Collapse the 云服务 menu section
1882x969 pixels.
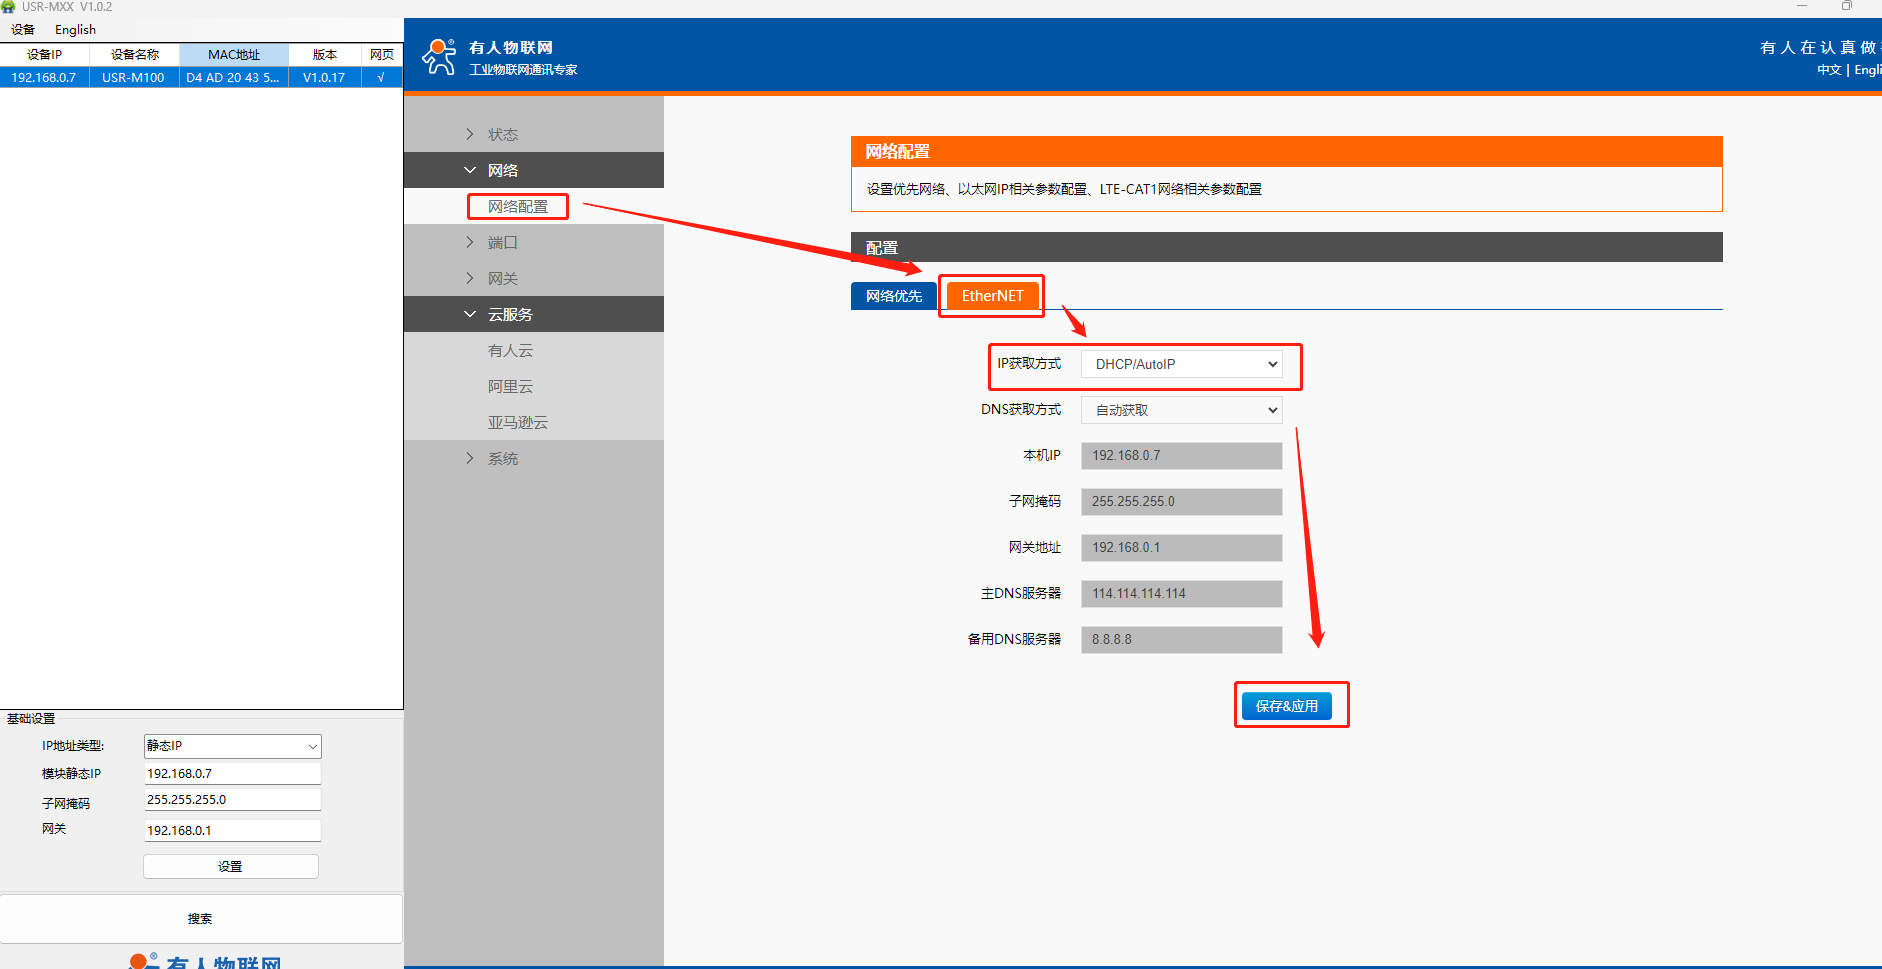[509, 314]
